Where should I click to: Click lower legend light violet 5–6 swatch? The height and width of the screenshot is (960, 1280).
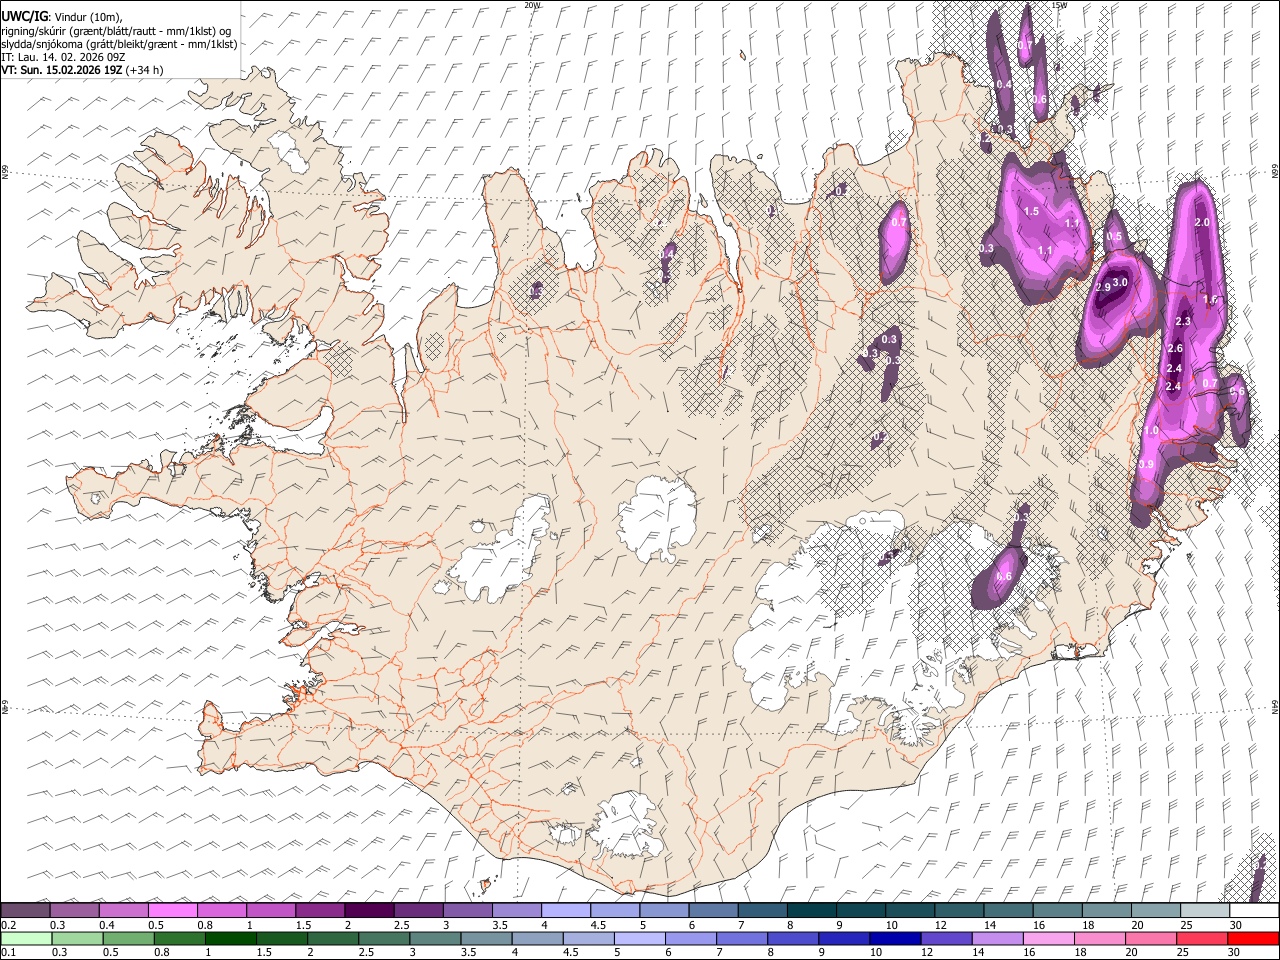639,939
